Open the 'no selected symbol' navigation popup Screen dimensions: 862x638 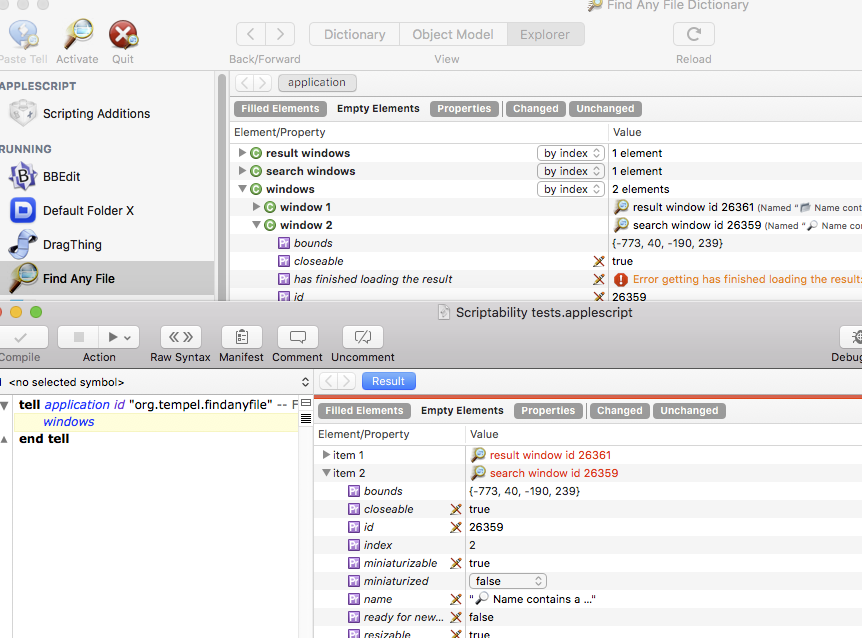coord(155,382)
